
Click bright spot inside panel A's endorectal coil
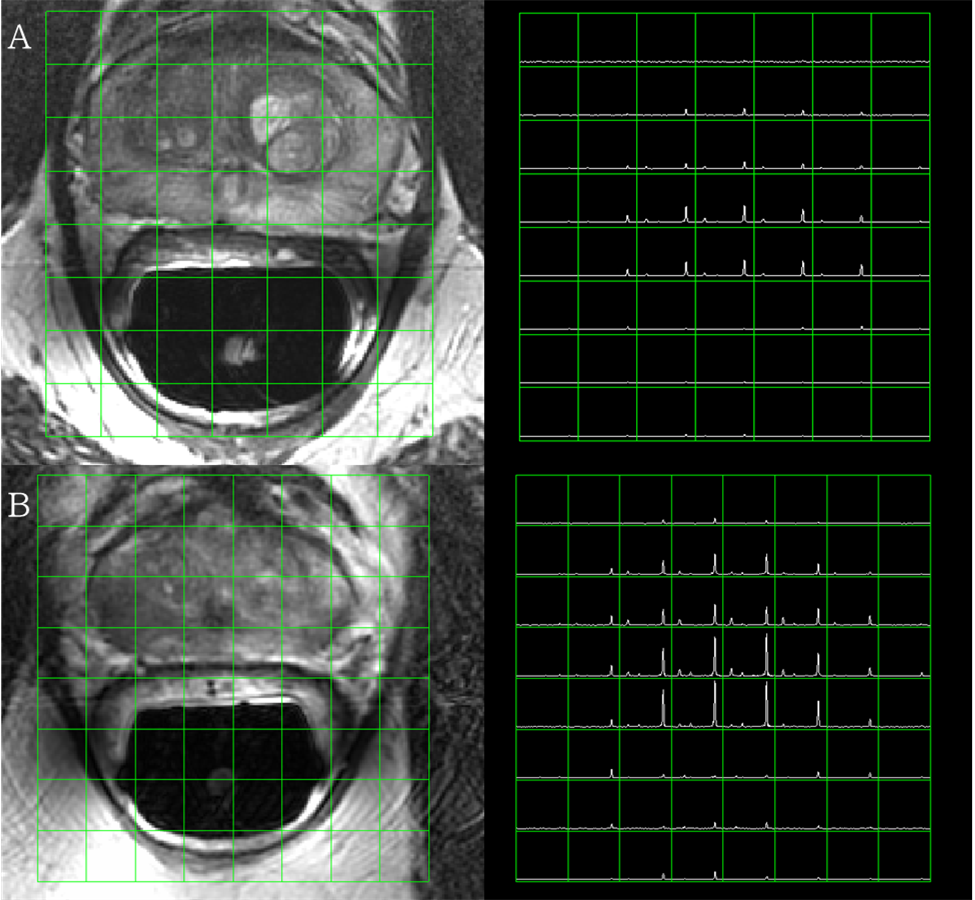coord(237,350)
